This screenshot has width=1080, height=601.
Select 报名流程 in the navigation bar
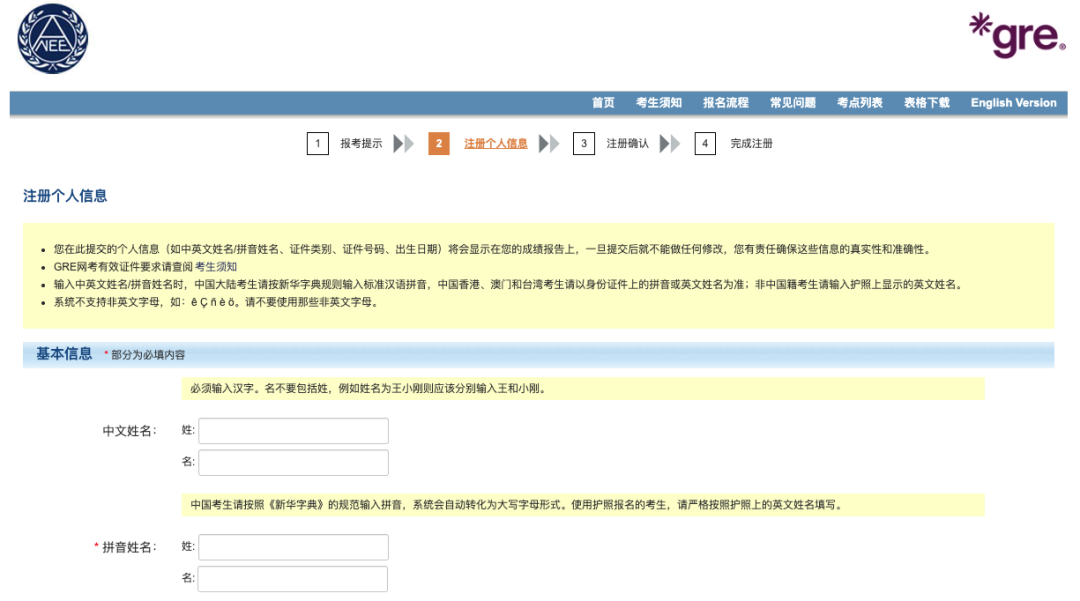click(725, 102)
